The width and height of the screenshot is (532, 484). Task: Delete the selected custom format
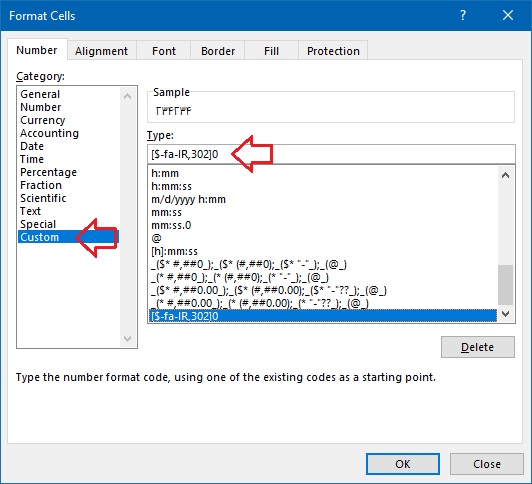[x=478, y=347]
